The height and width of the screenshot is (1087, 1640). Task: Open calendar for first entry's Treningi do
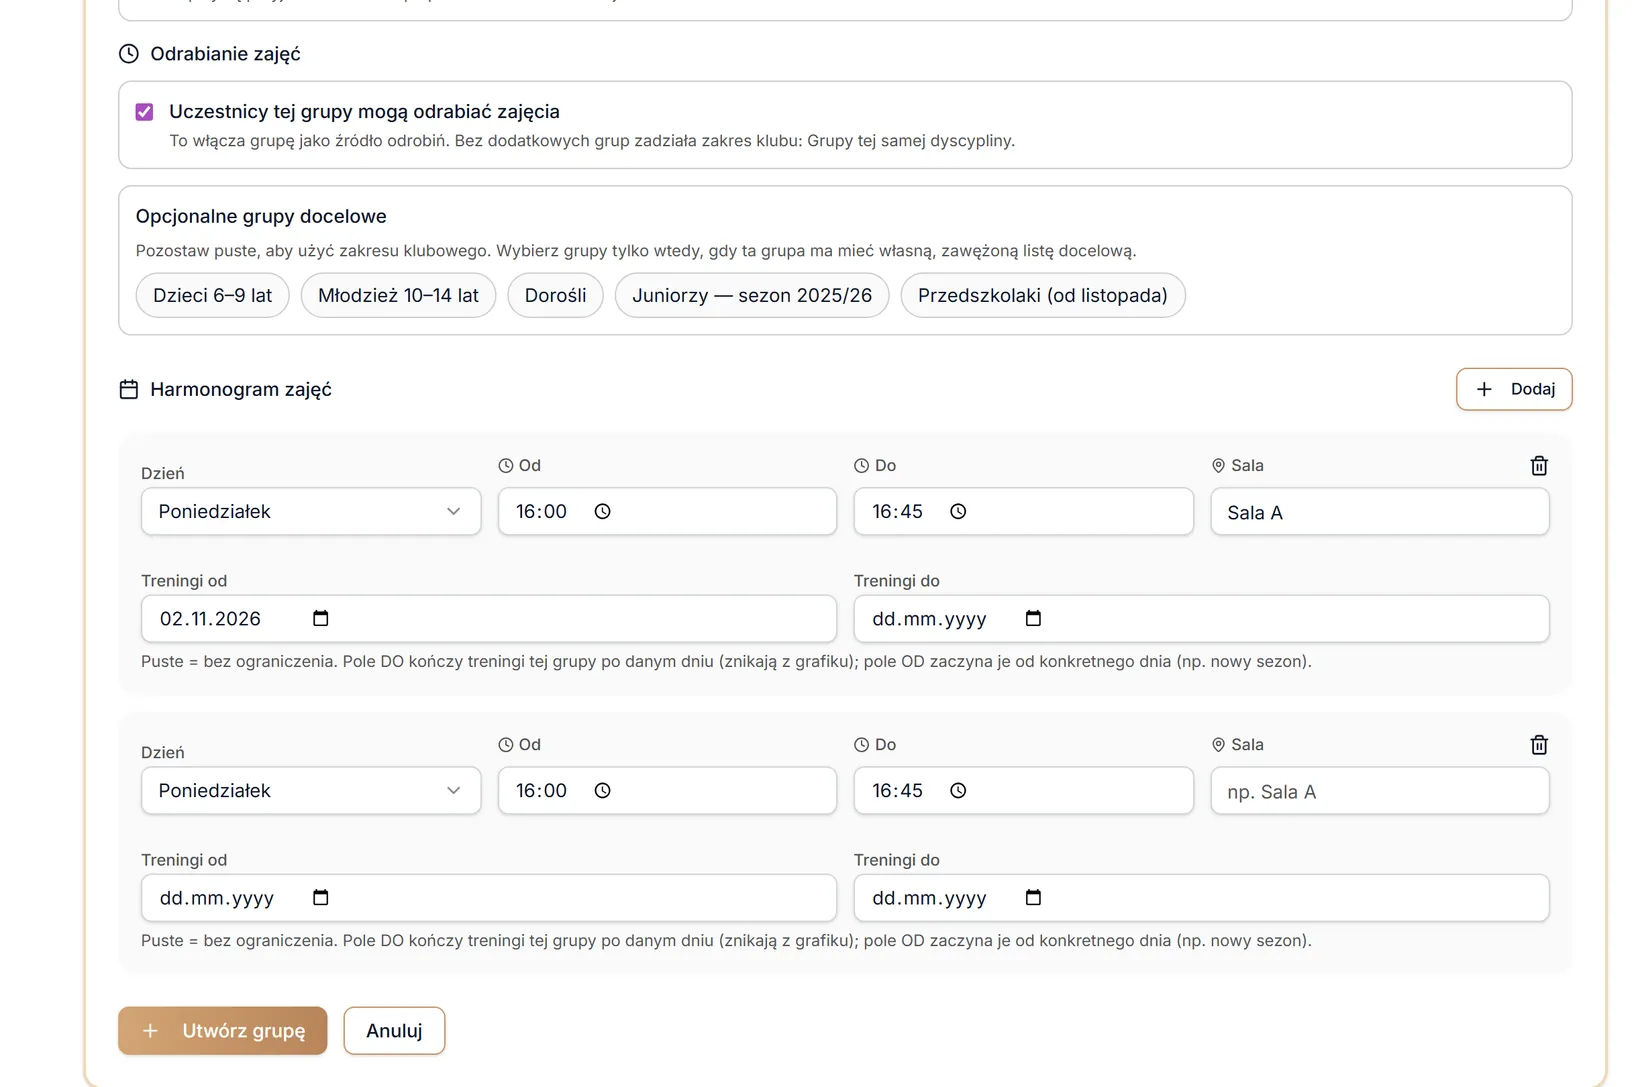point(1033,618)
